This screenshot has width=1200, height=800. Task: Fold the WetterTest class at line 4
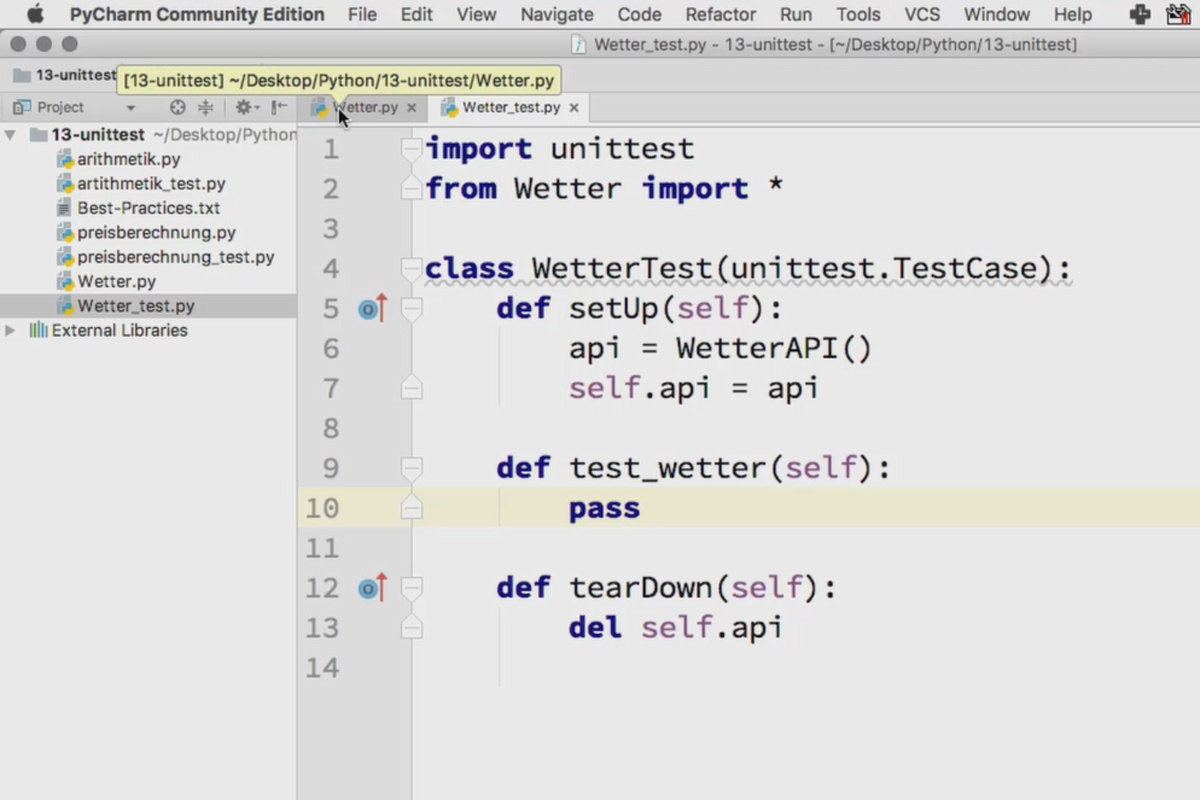click(411, 269)
